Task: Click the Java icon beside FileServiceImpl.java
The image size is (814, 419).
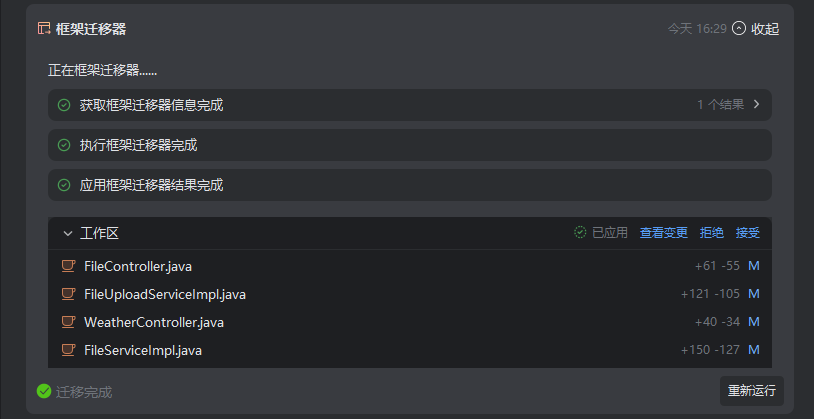Action: (68, 350)
